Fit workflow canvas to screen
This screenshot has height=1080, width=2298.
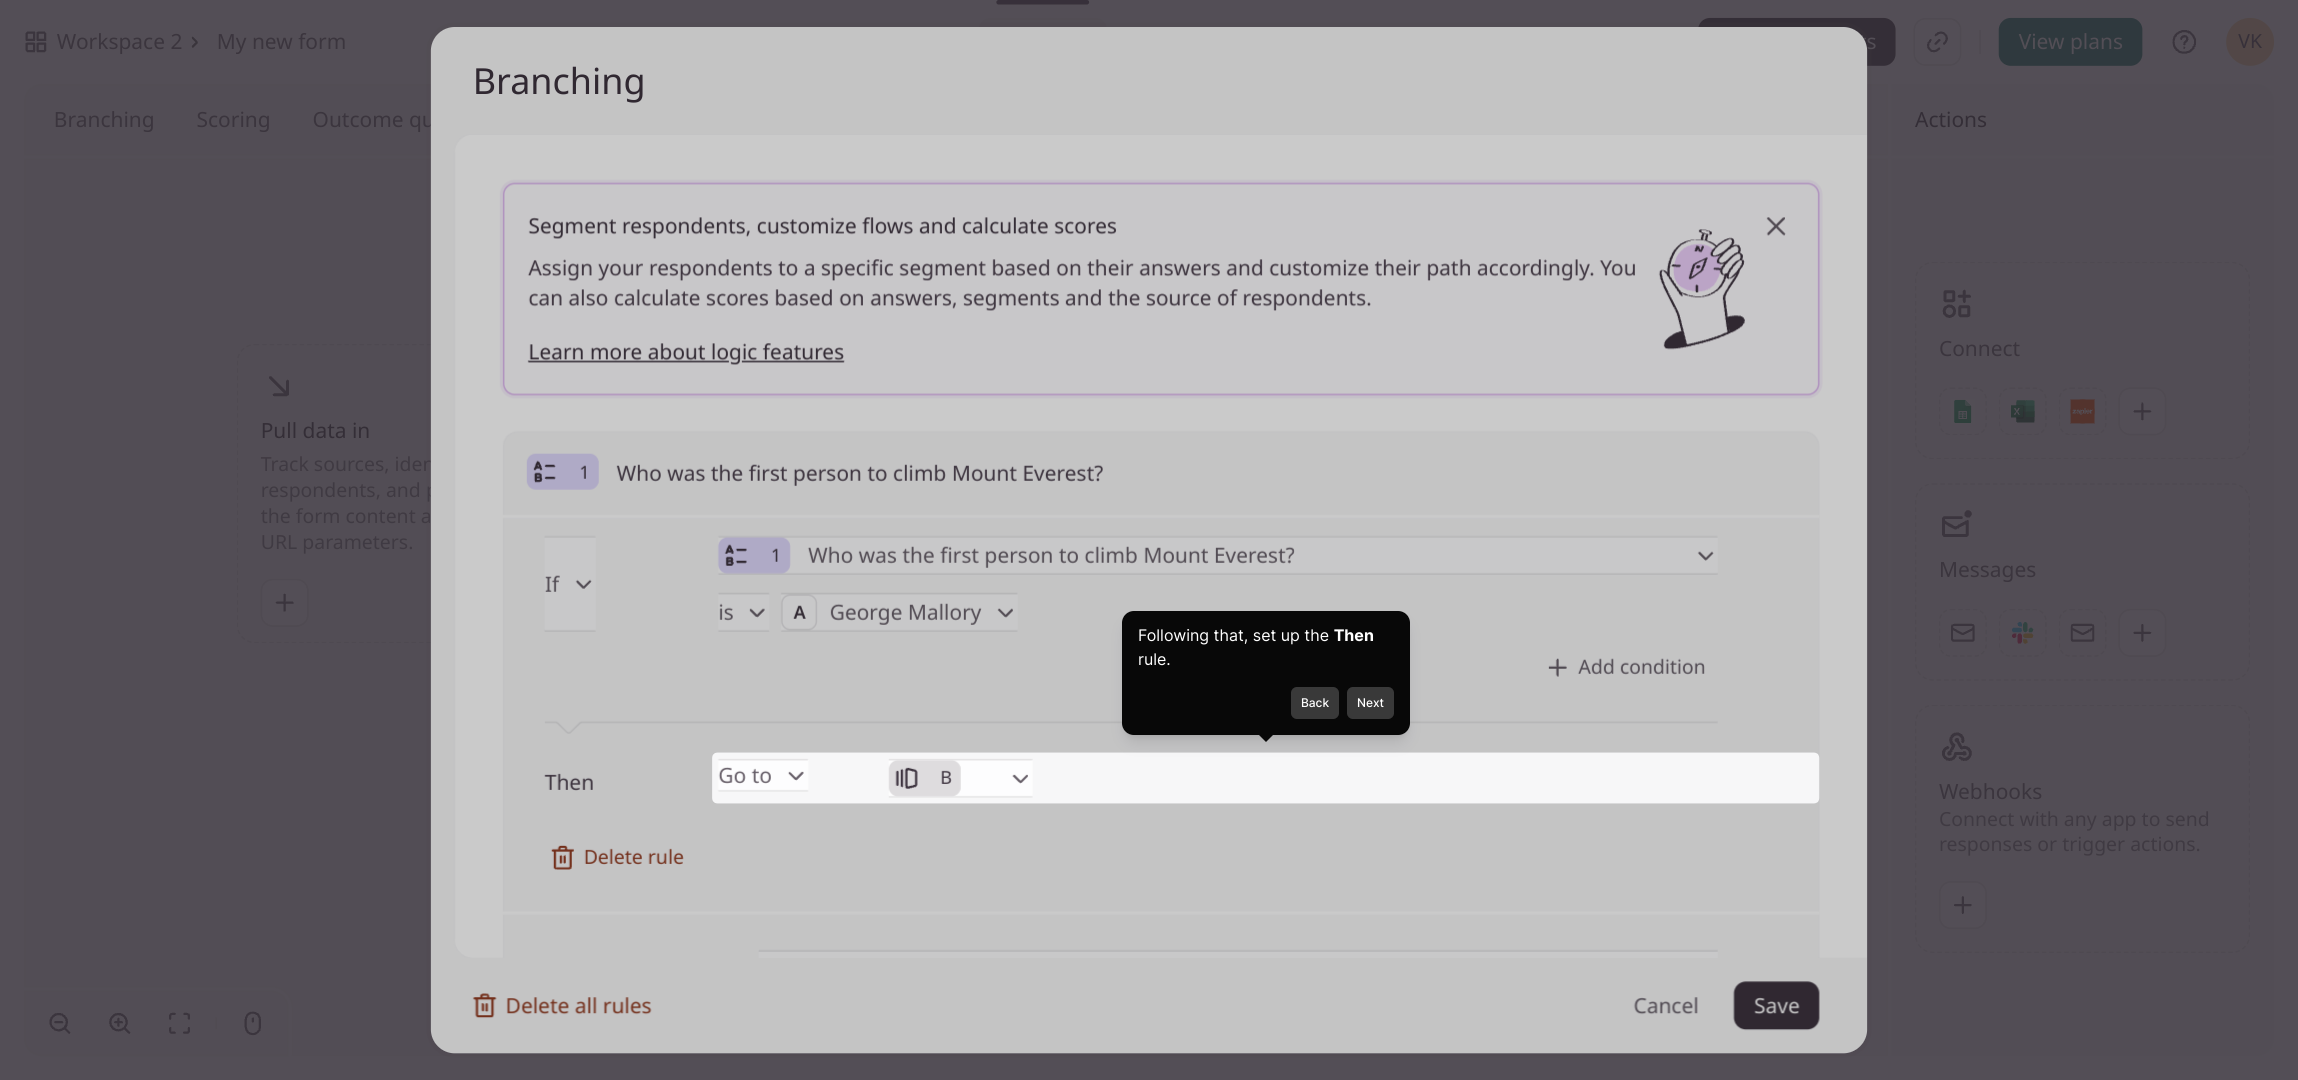pyautogui.click(x=180, y=1023)
